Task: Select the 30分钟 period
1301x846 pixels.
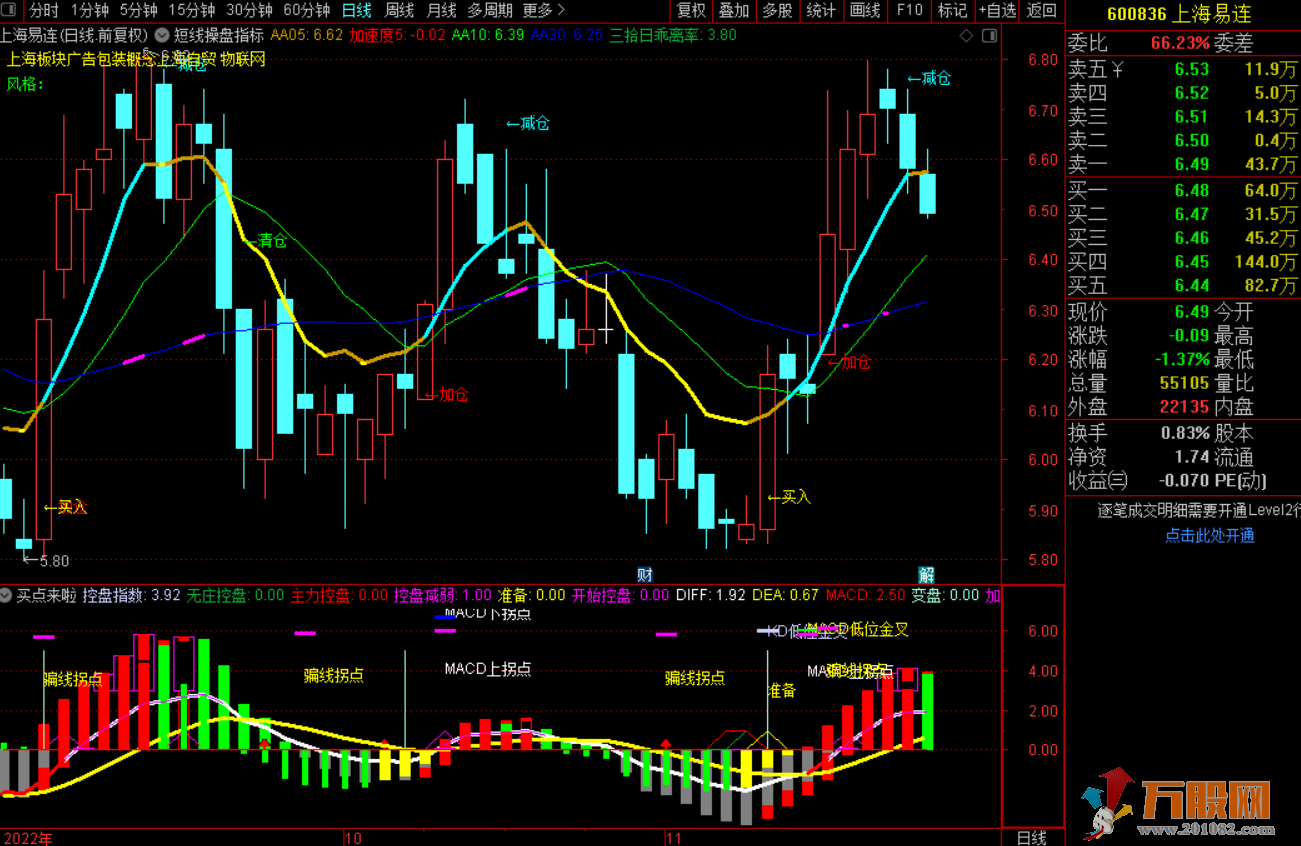Action: [x=249, y=11]
